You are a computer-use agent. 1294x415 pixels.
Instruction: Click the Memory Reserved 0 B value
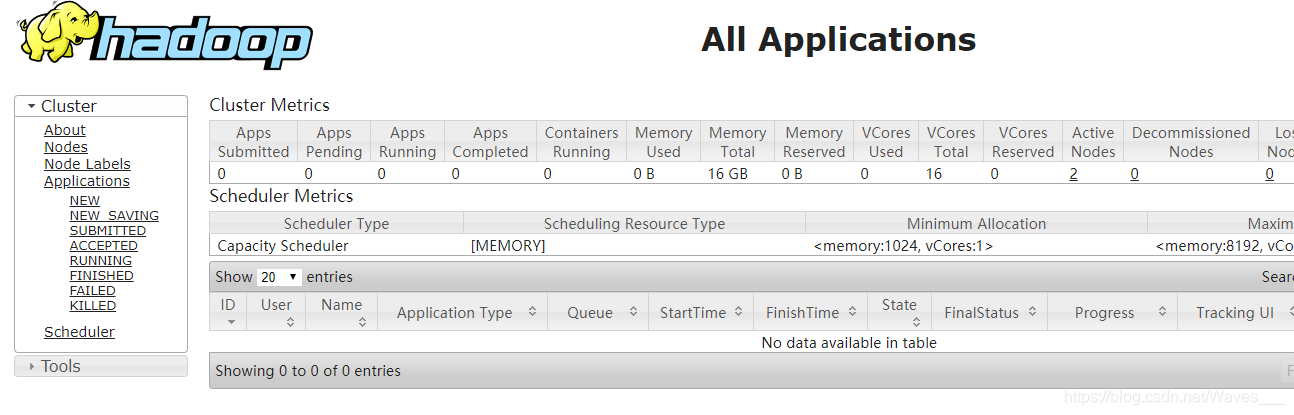click(792, 174)
